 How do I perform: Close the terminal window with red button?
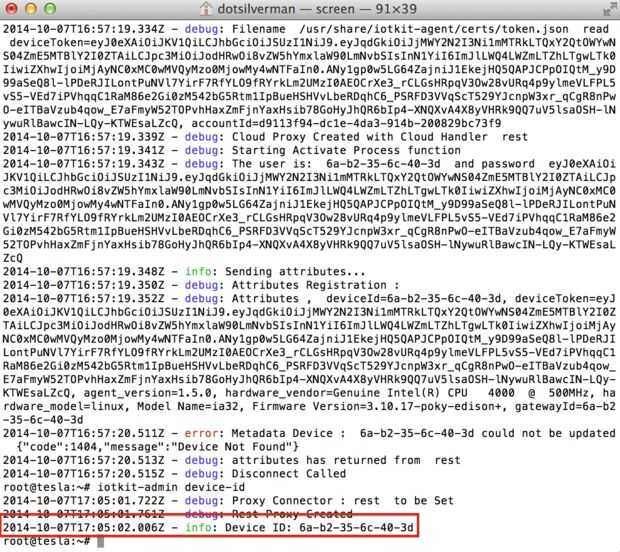coord(12,9)
